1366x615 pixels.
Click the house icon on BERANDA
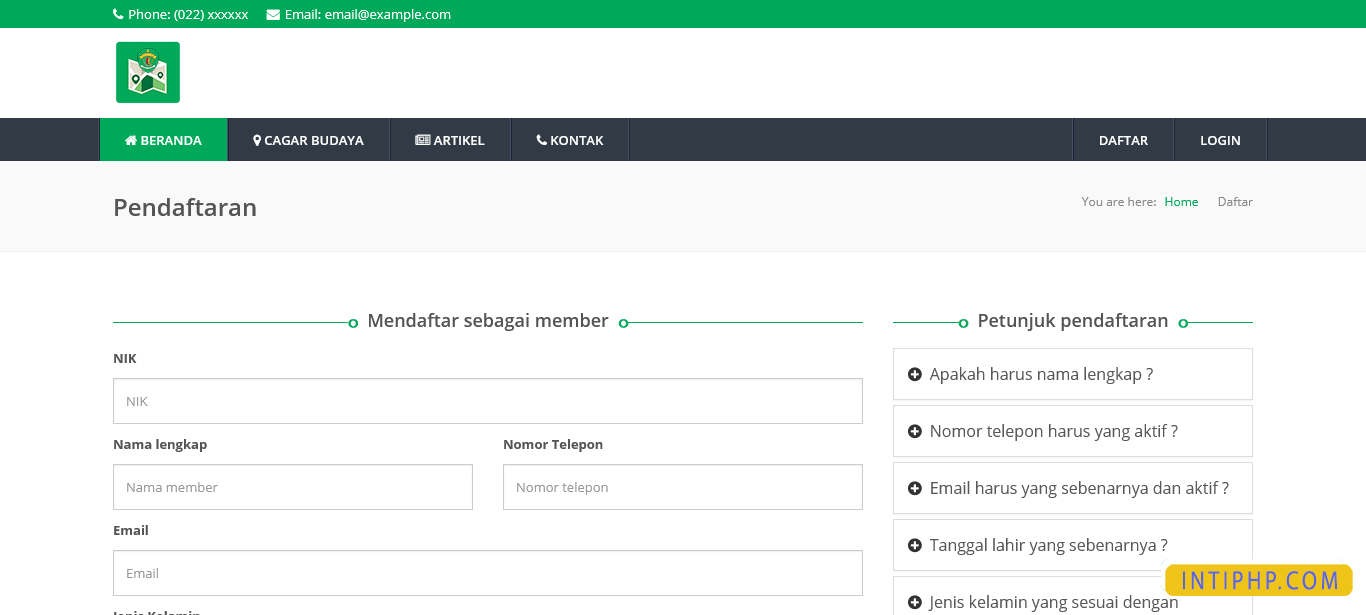[128, 140]
